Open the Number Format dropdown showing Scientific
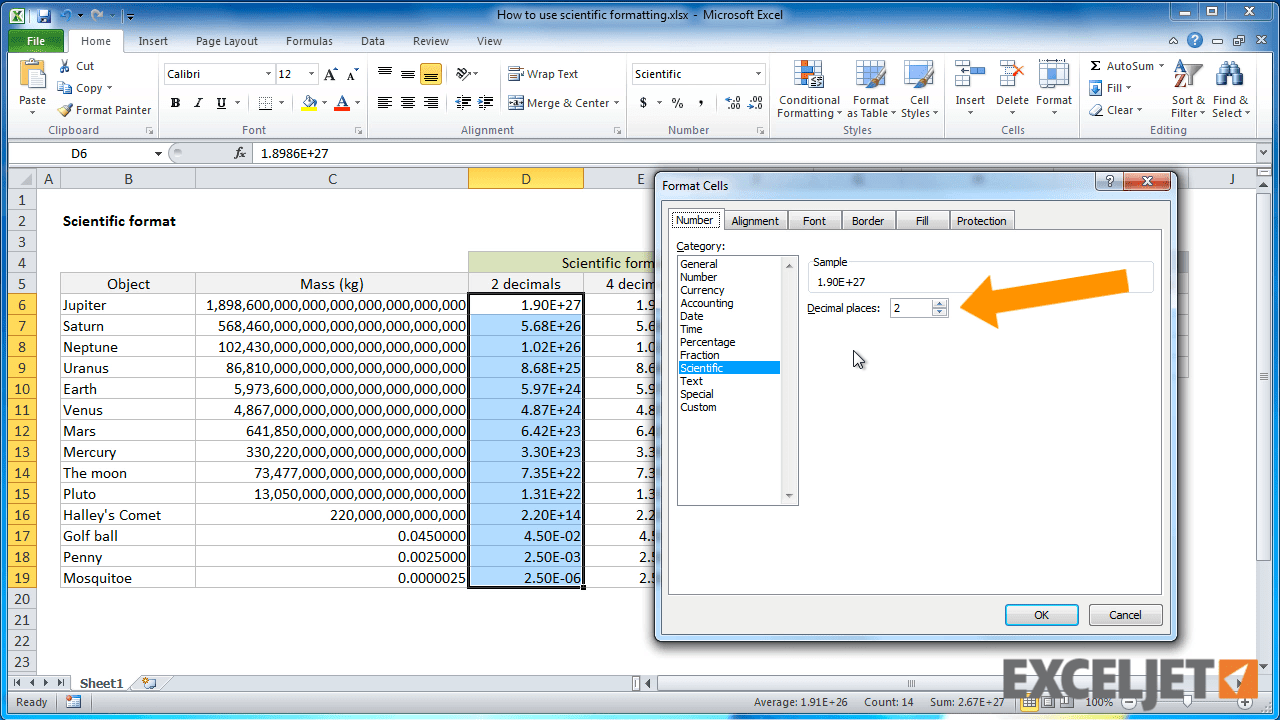The height and width of the screenshot is (720, 1280). 697,73
